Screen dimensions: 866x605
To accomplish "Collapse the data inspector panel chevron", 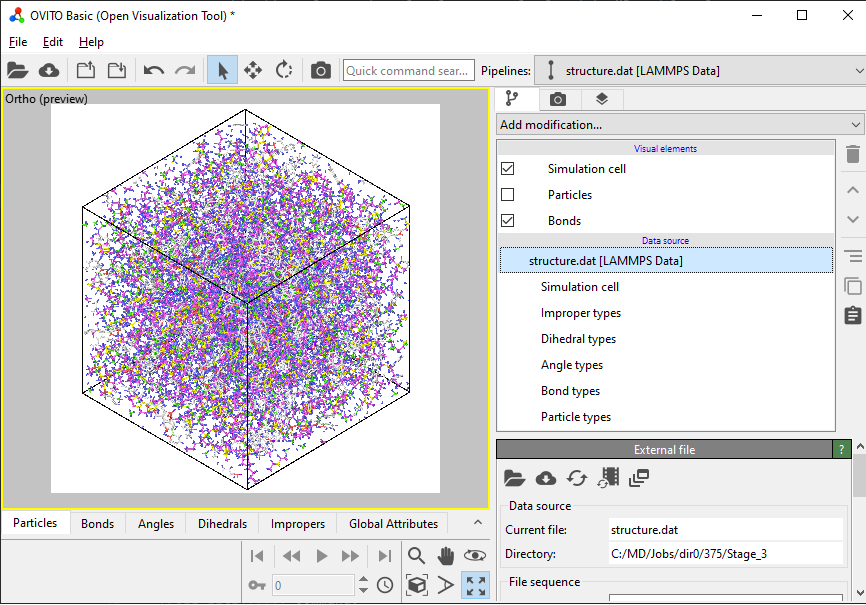I will coord(478,522).
